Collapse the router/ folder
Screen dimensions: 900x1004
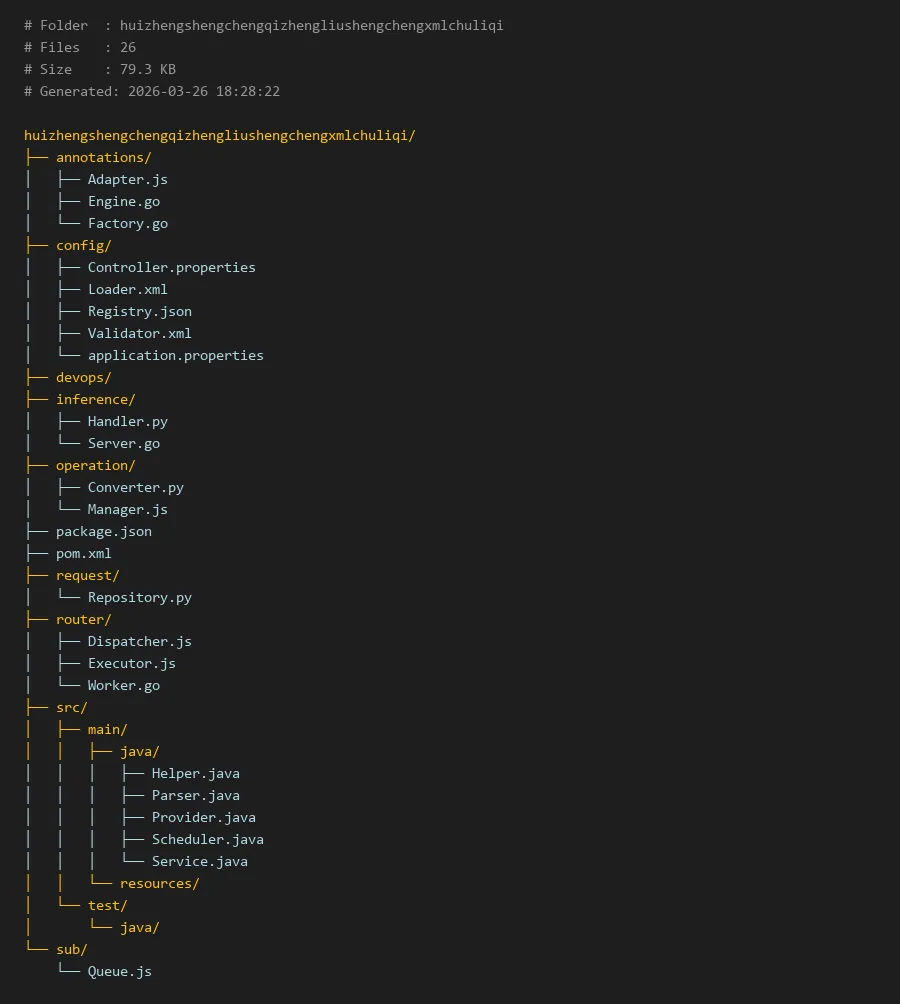83,619
